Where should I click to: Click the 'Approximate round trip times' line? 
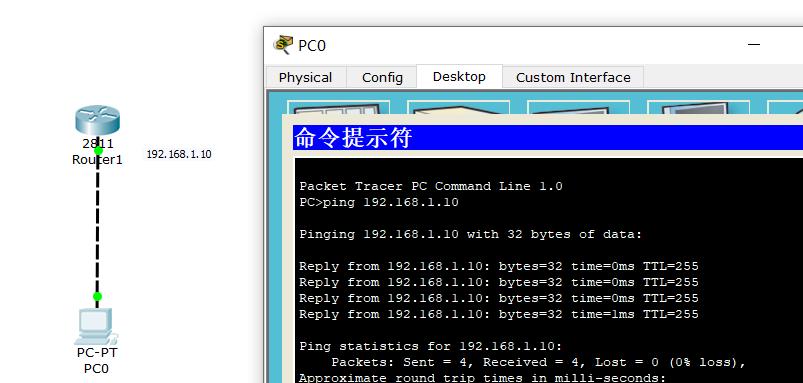click(482, 378)
